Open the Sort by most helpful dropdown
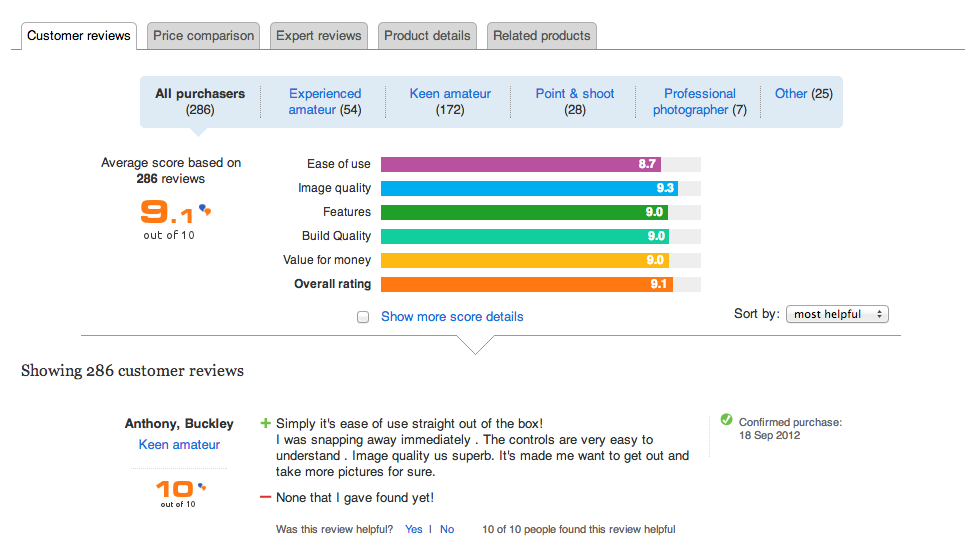 (837, 314)
